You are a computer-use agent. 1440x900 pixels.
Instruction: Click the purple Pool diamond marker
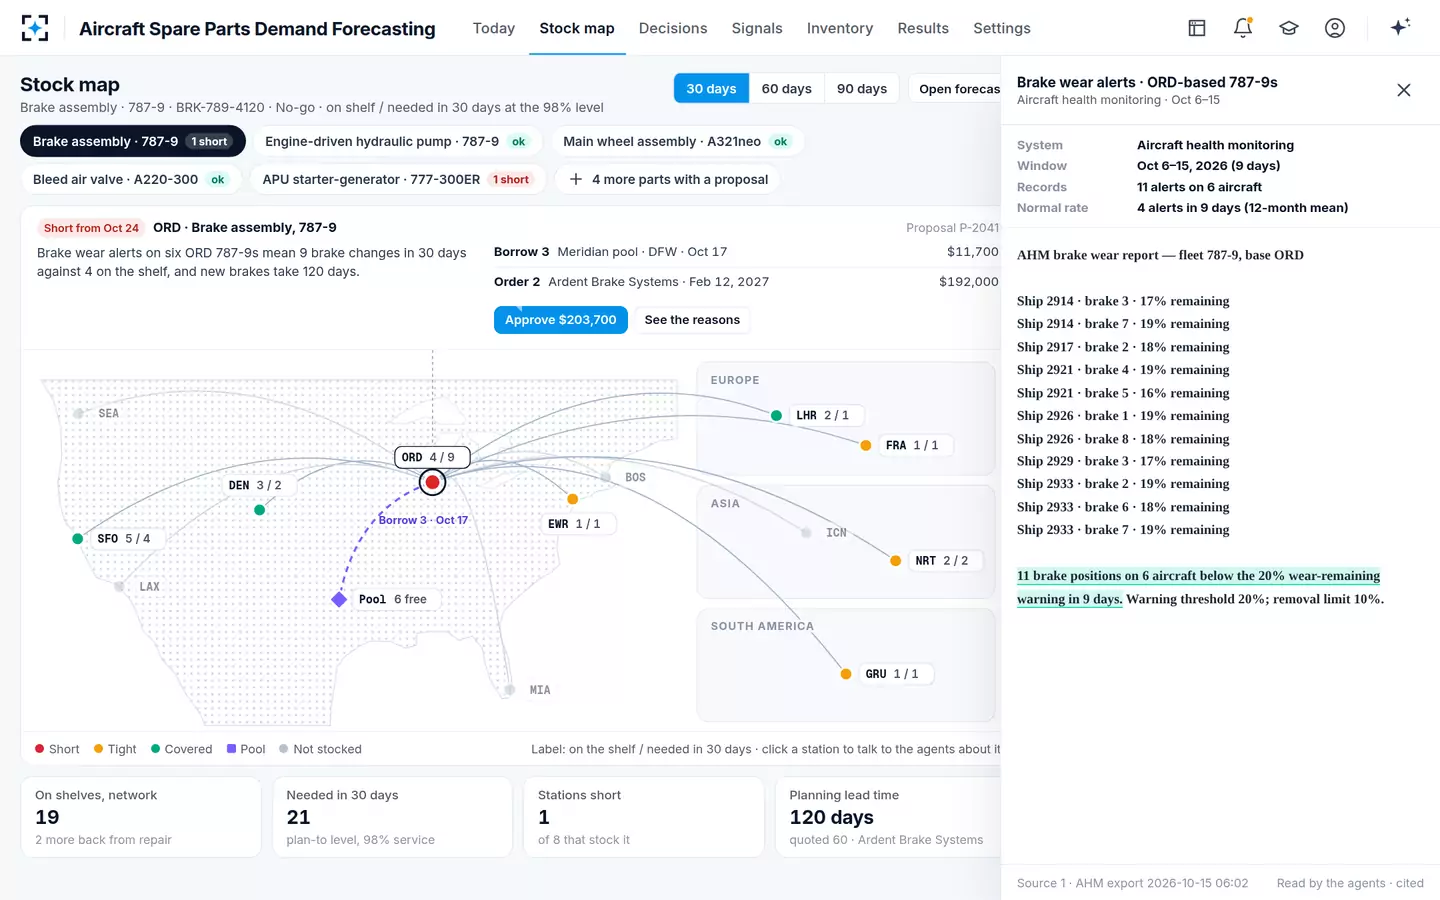[x=340, y=599]
